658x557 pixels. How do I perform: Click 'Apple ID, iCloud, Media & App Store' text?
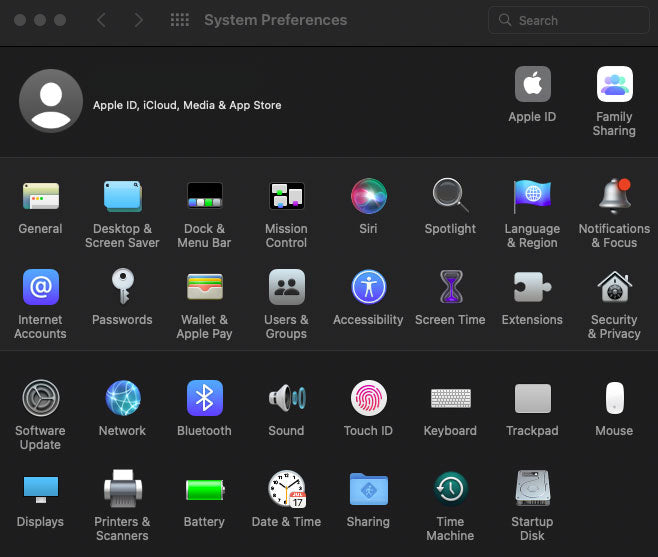point(187,105)
